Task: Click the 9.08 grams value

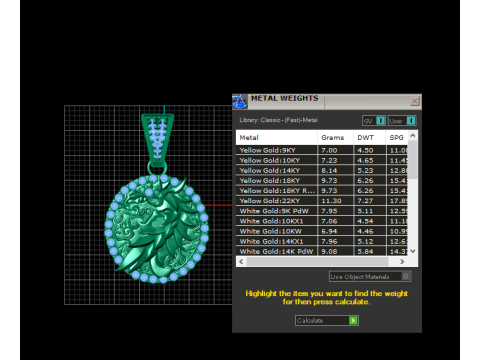Action: [x=329, y=251]
